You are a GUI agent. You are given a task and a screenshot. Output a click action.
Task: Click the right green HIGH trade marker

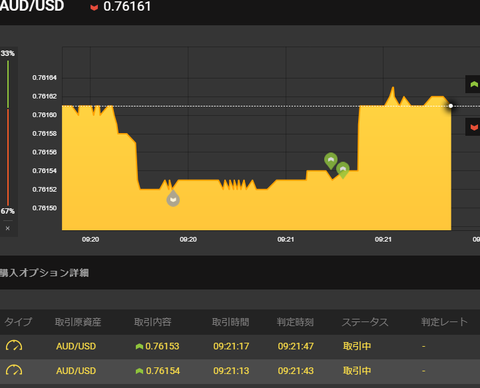tap(343, 170)
